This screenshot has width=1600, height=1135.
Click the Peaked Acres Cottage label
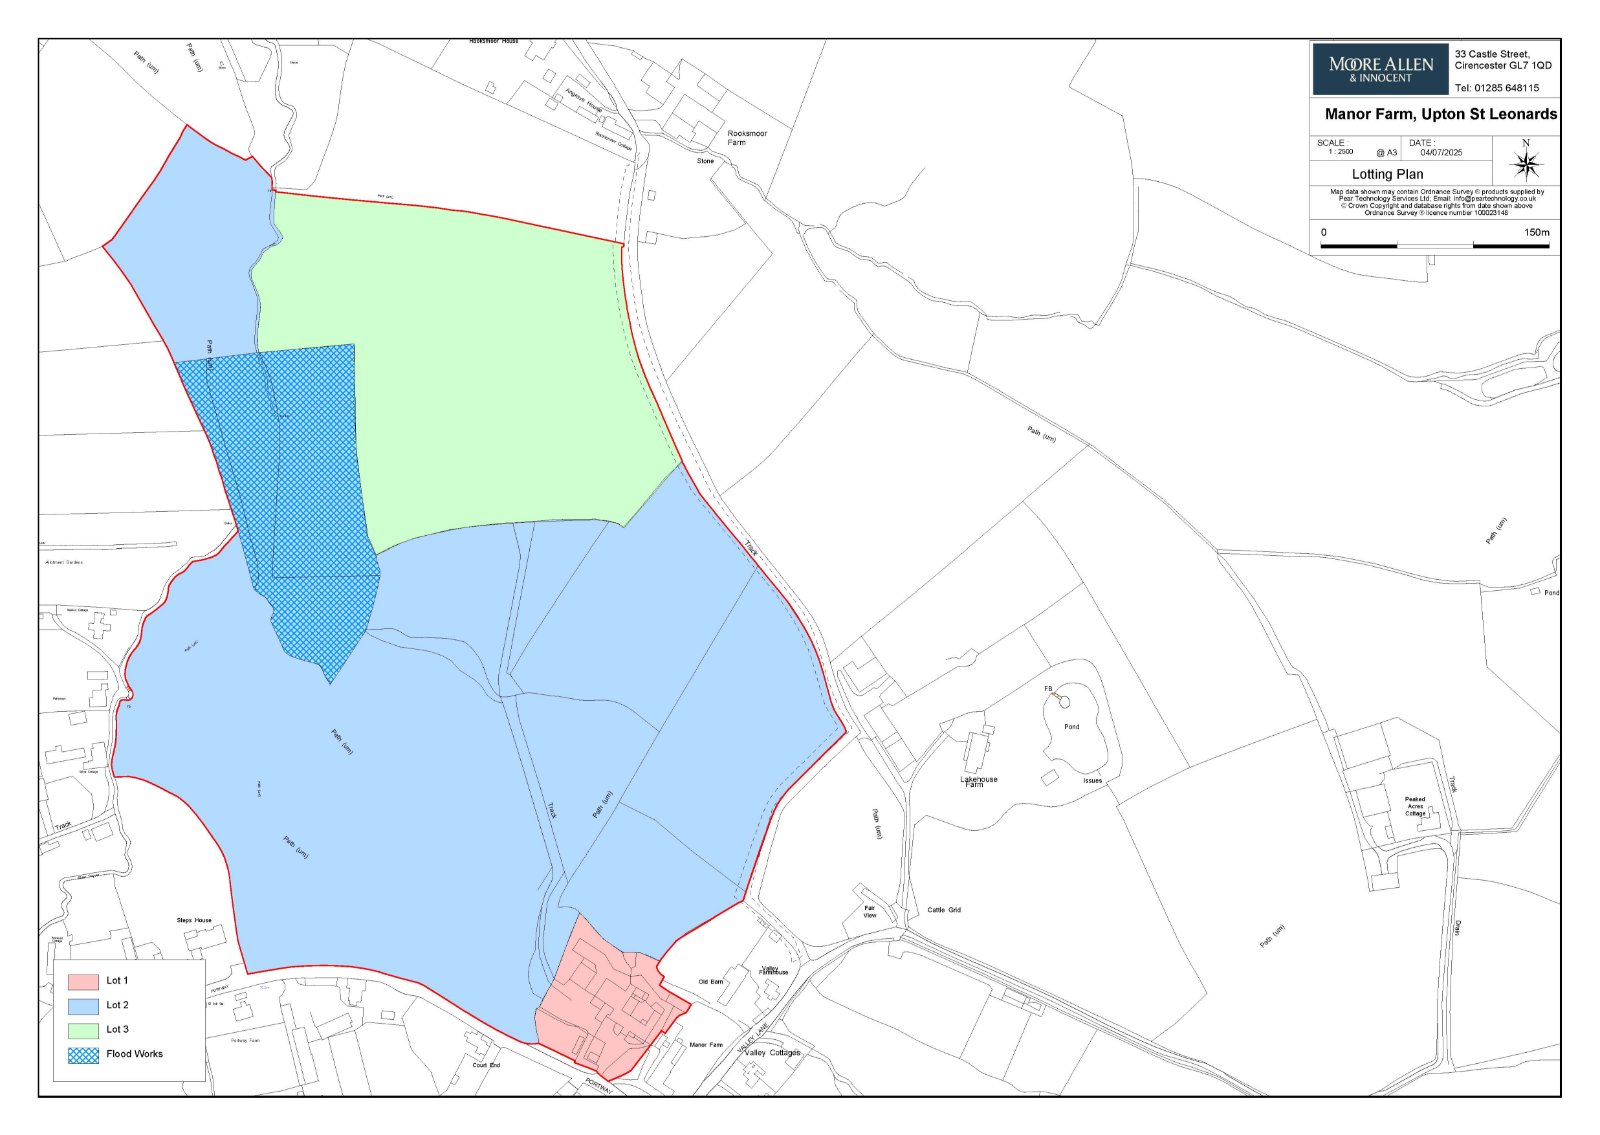[1415, 806]
